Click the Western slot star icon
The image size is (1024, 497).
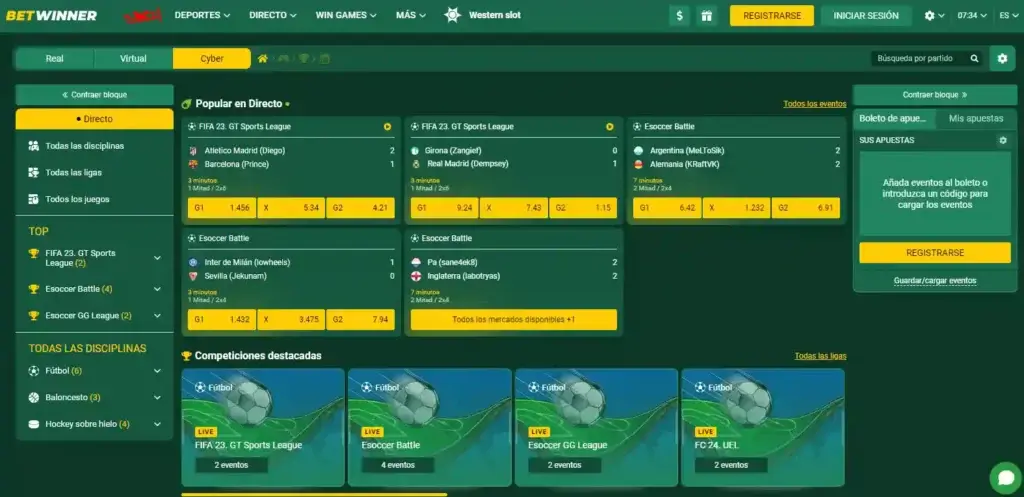452,16
